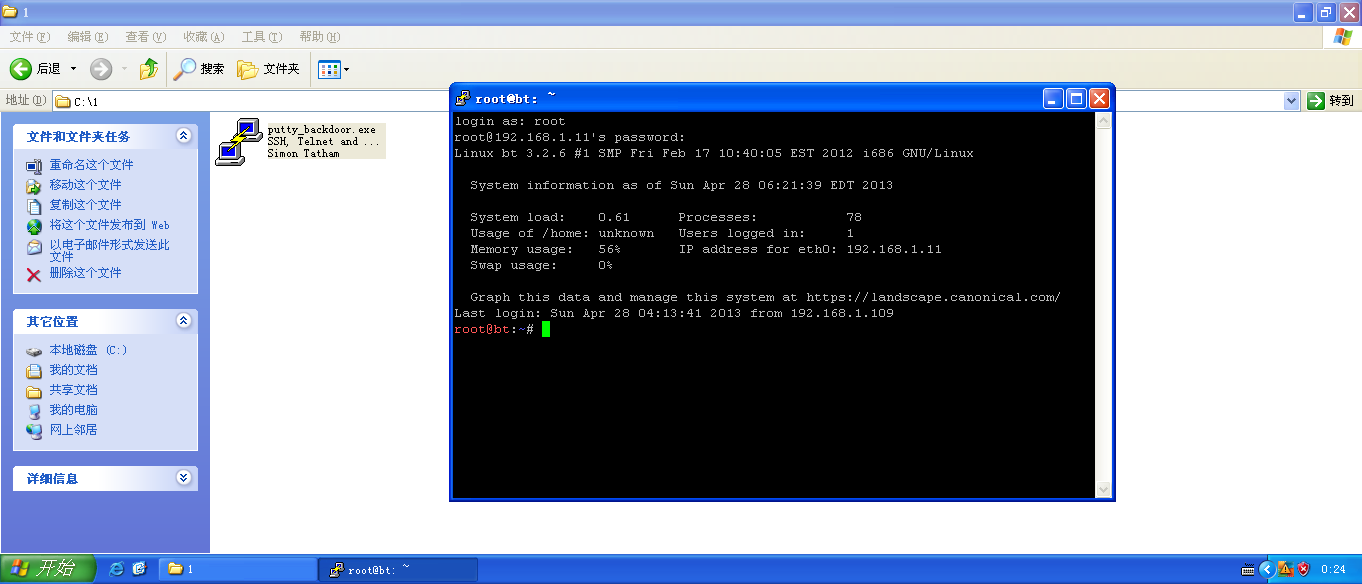Open My Documents (我的文档) link

[74, 370]
